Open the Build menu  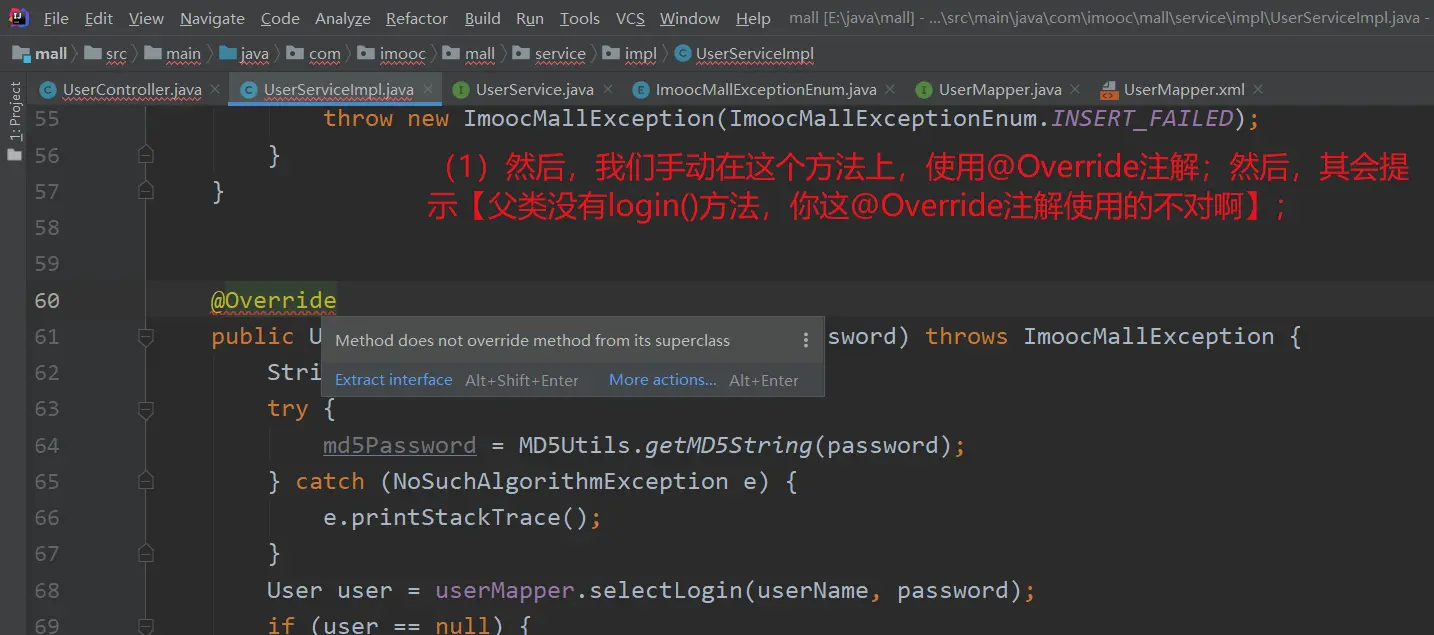[483, 19]
